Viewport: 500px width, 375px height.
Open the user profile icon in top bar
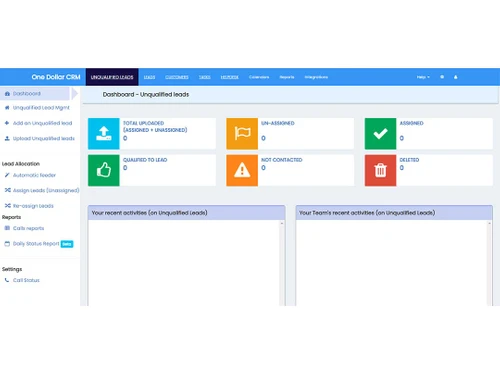(456, 77)
